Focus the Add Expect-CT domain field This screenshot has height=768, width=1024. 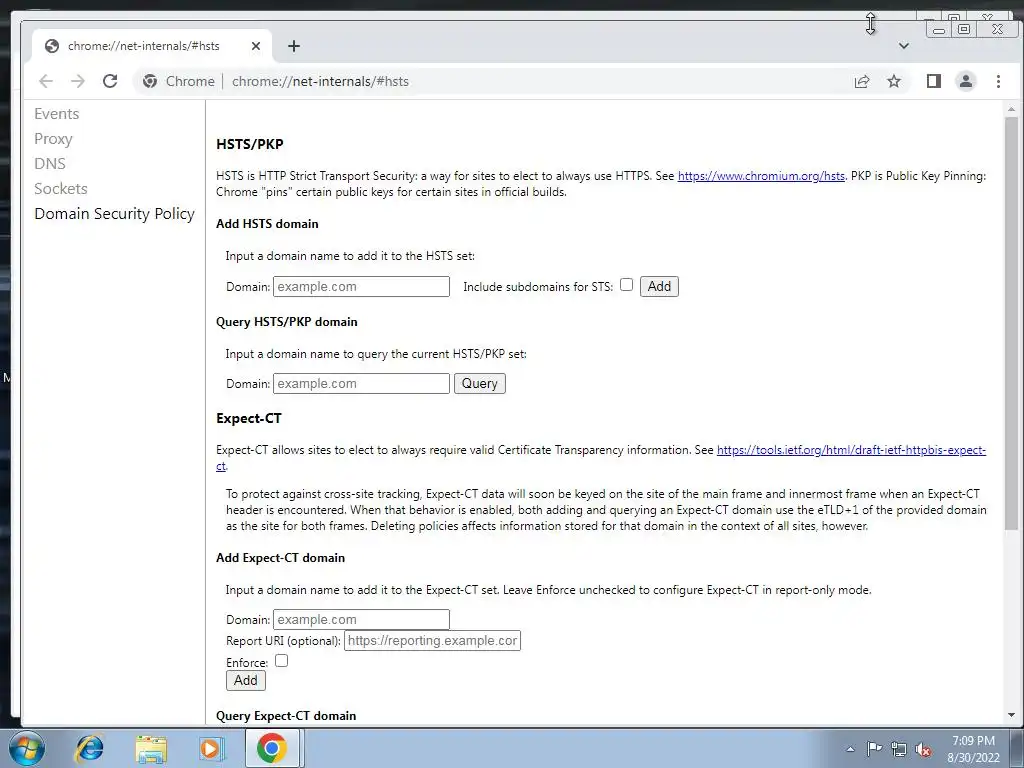coord(361,619)
